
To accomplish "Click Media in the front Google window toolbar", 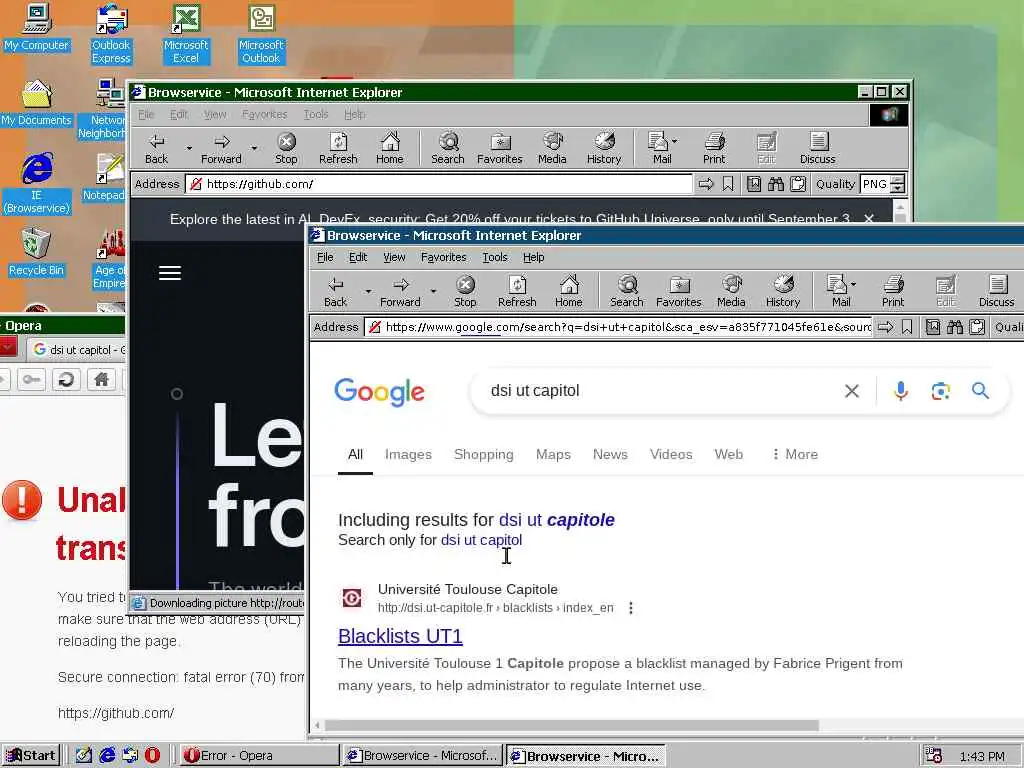I will [731, 291].
